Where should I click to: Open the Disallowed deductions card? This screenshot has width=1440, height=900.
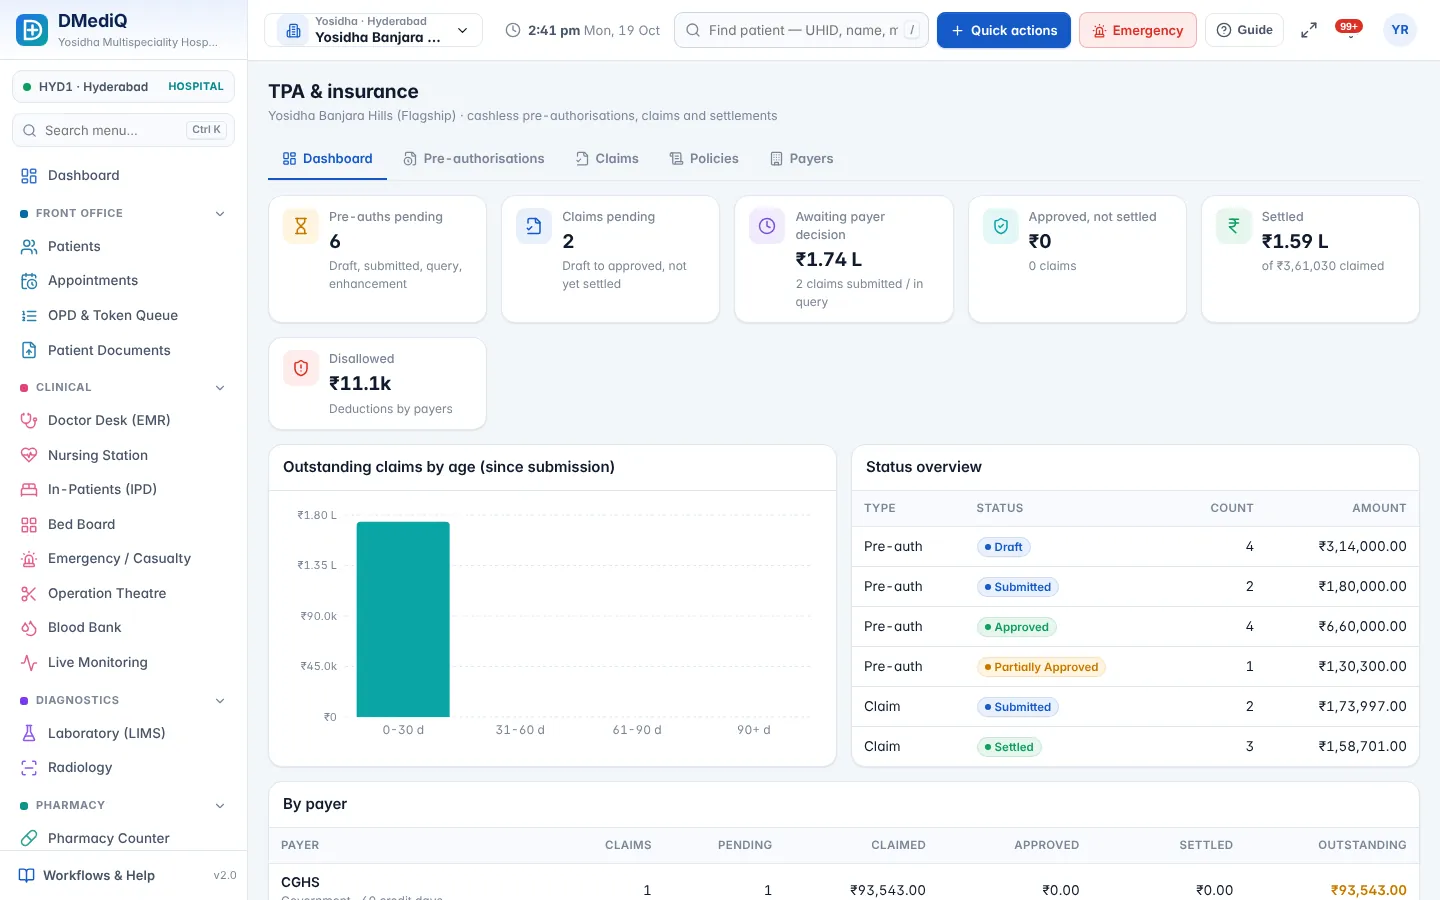[x=378, y=384]
